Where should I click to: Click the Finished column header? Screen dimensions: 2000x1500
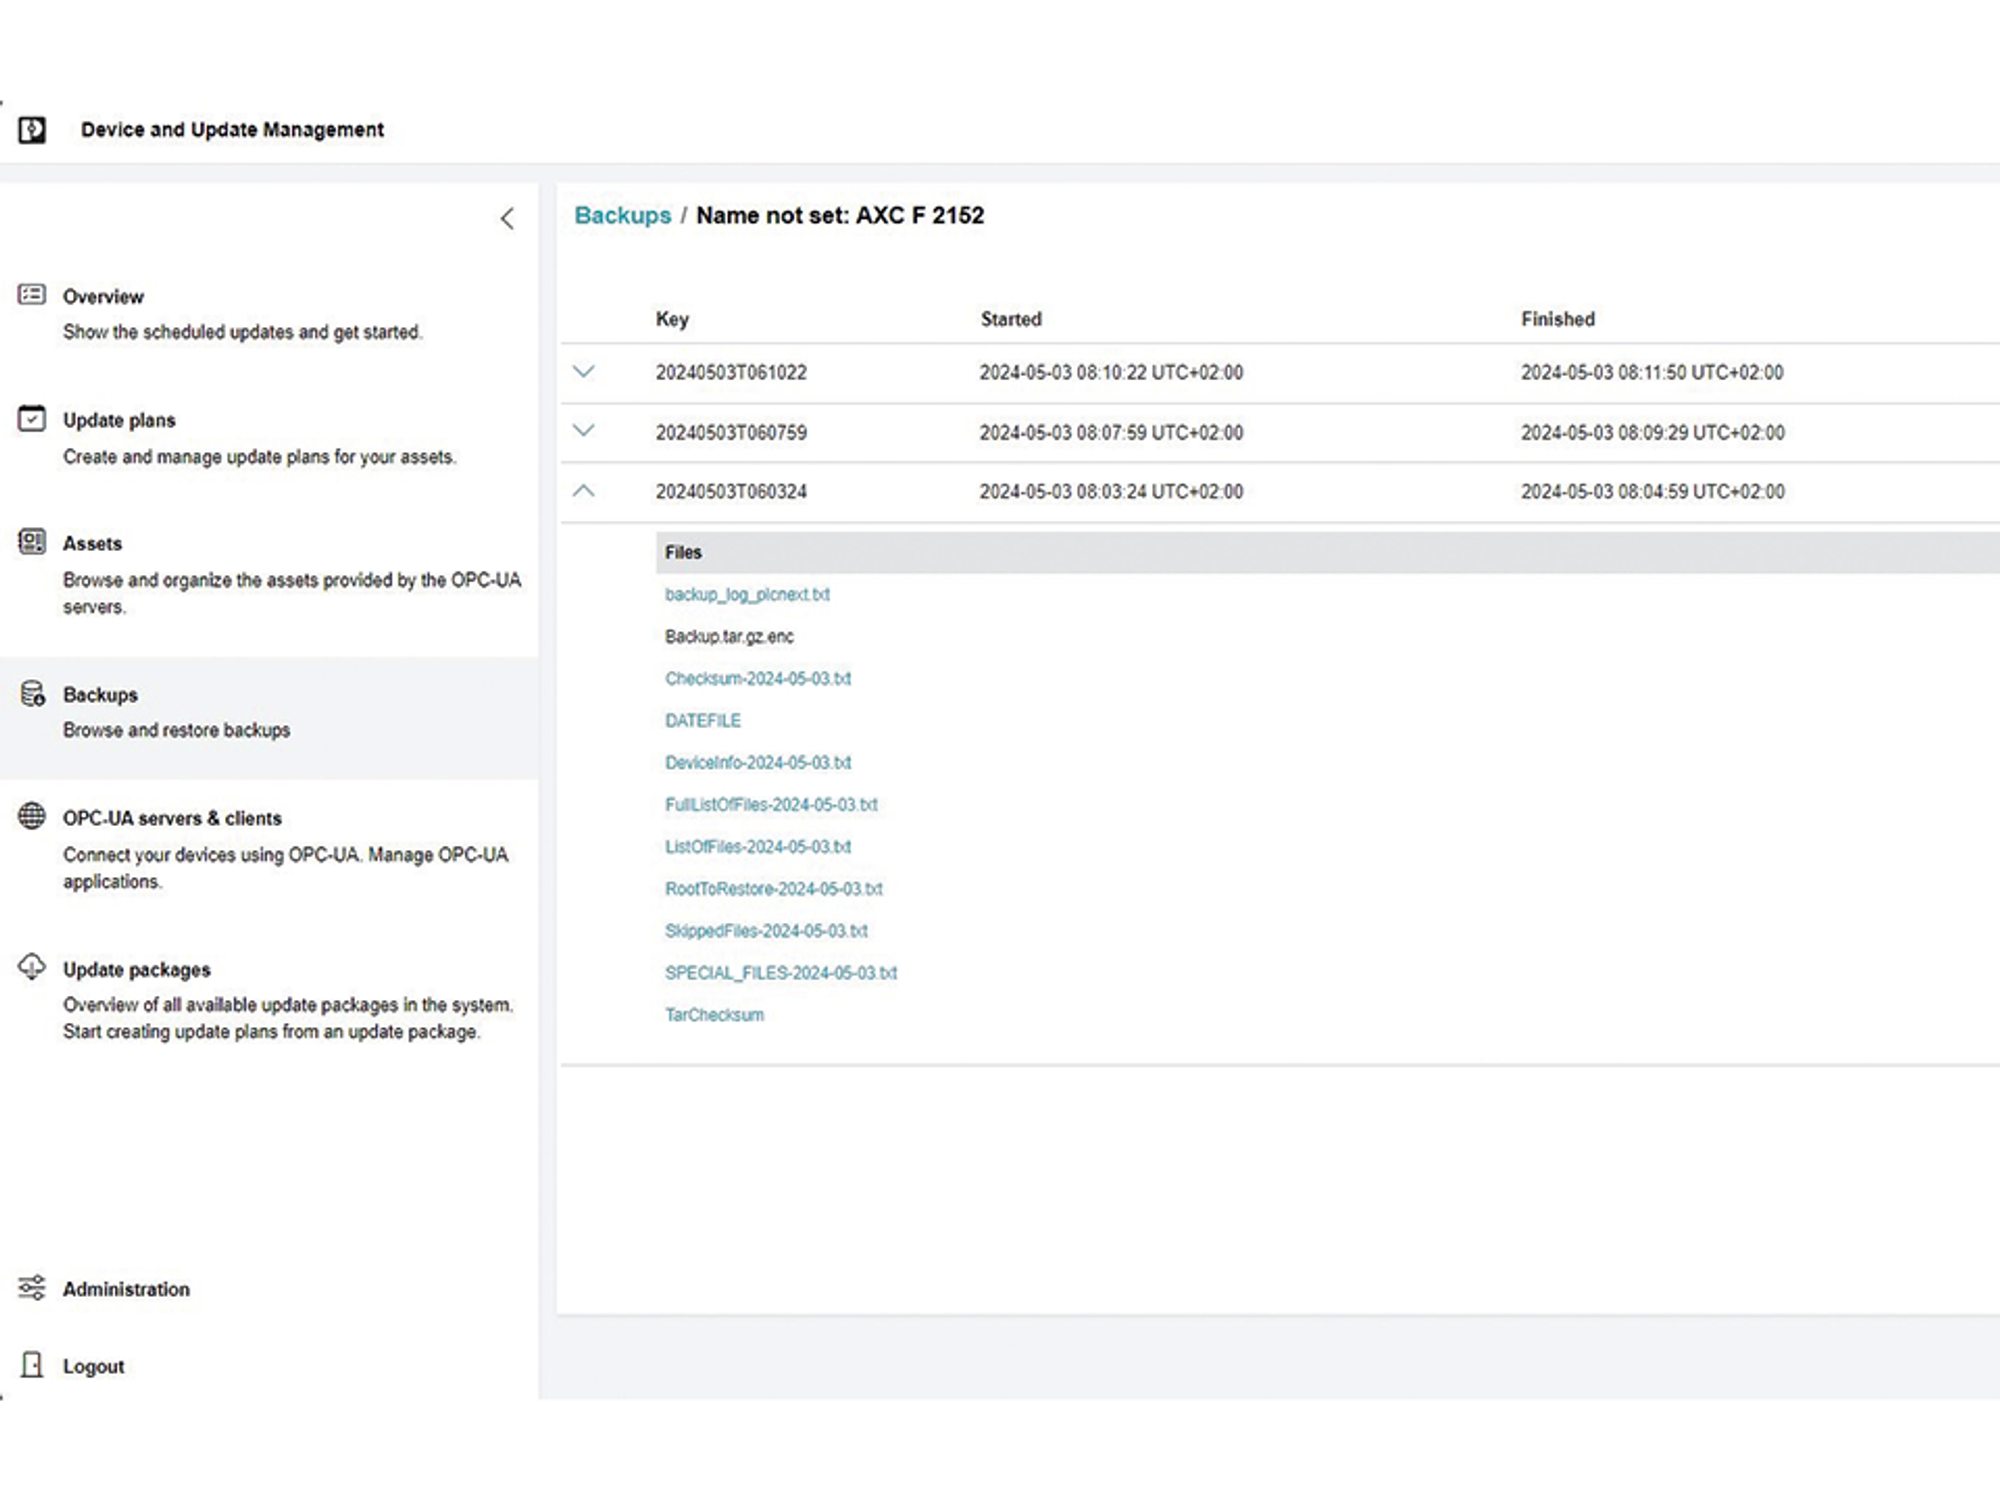(1558, 319)
